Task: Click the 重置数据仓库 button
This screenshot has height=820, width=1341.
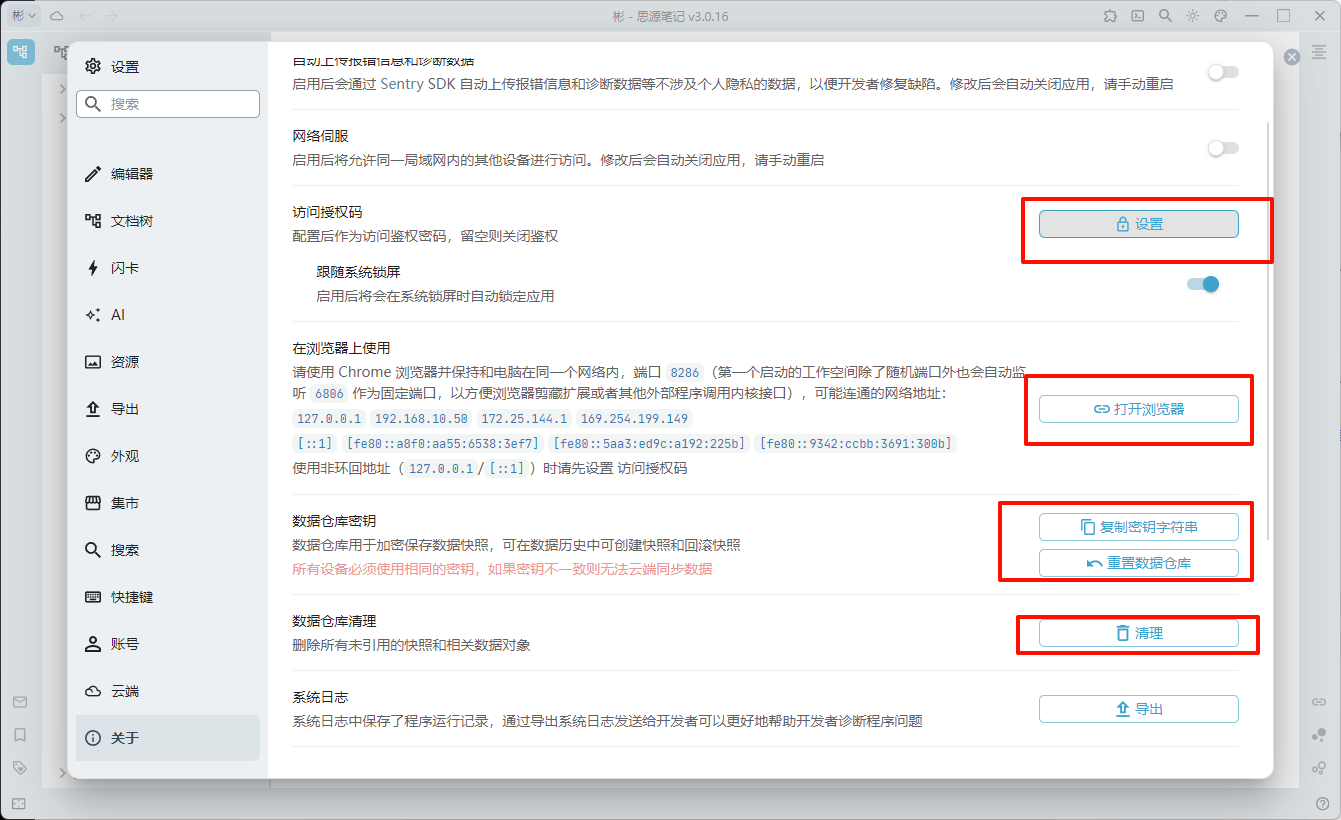Action: 1139,563
